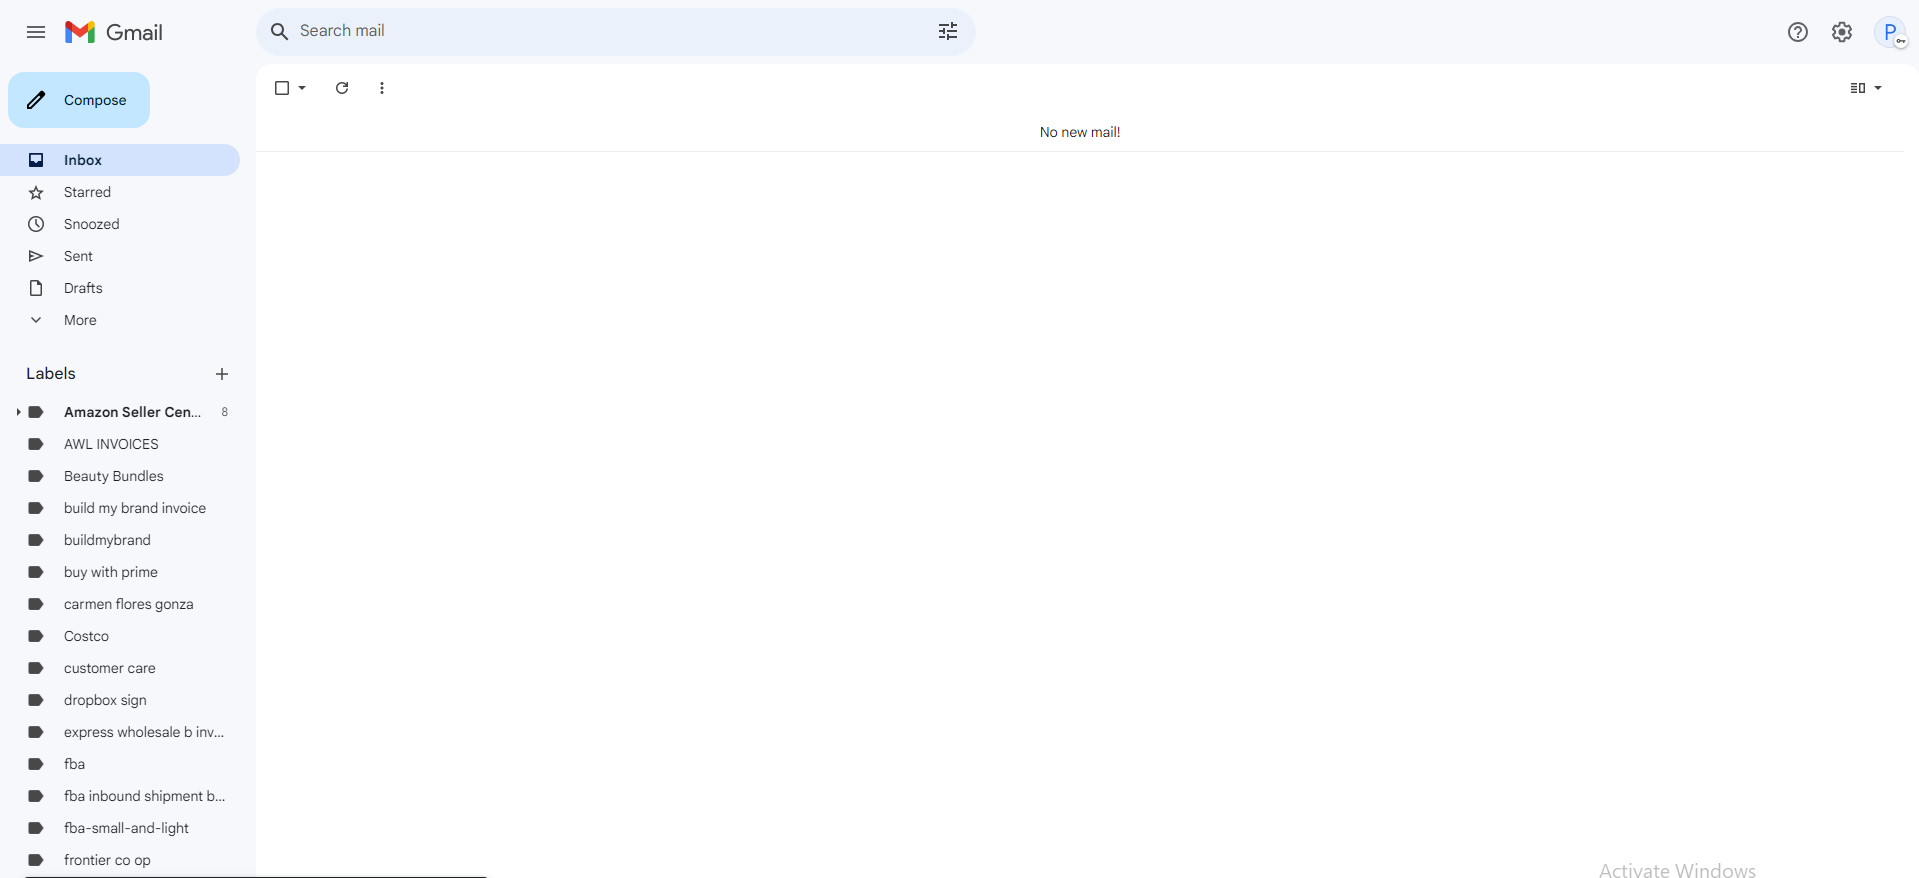This screenshot has height=878, width=1919.
Task: Click into the Search mail field
Action: [x=615, y=31]
